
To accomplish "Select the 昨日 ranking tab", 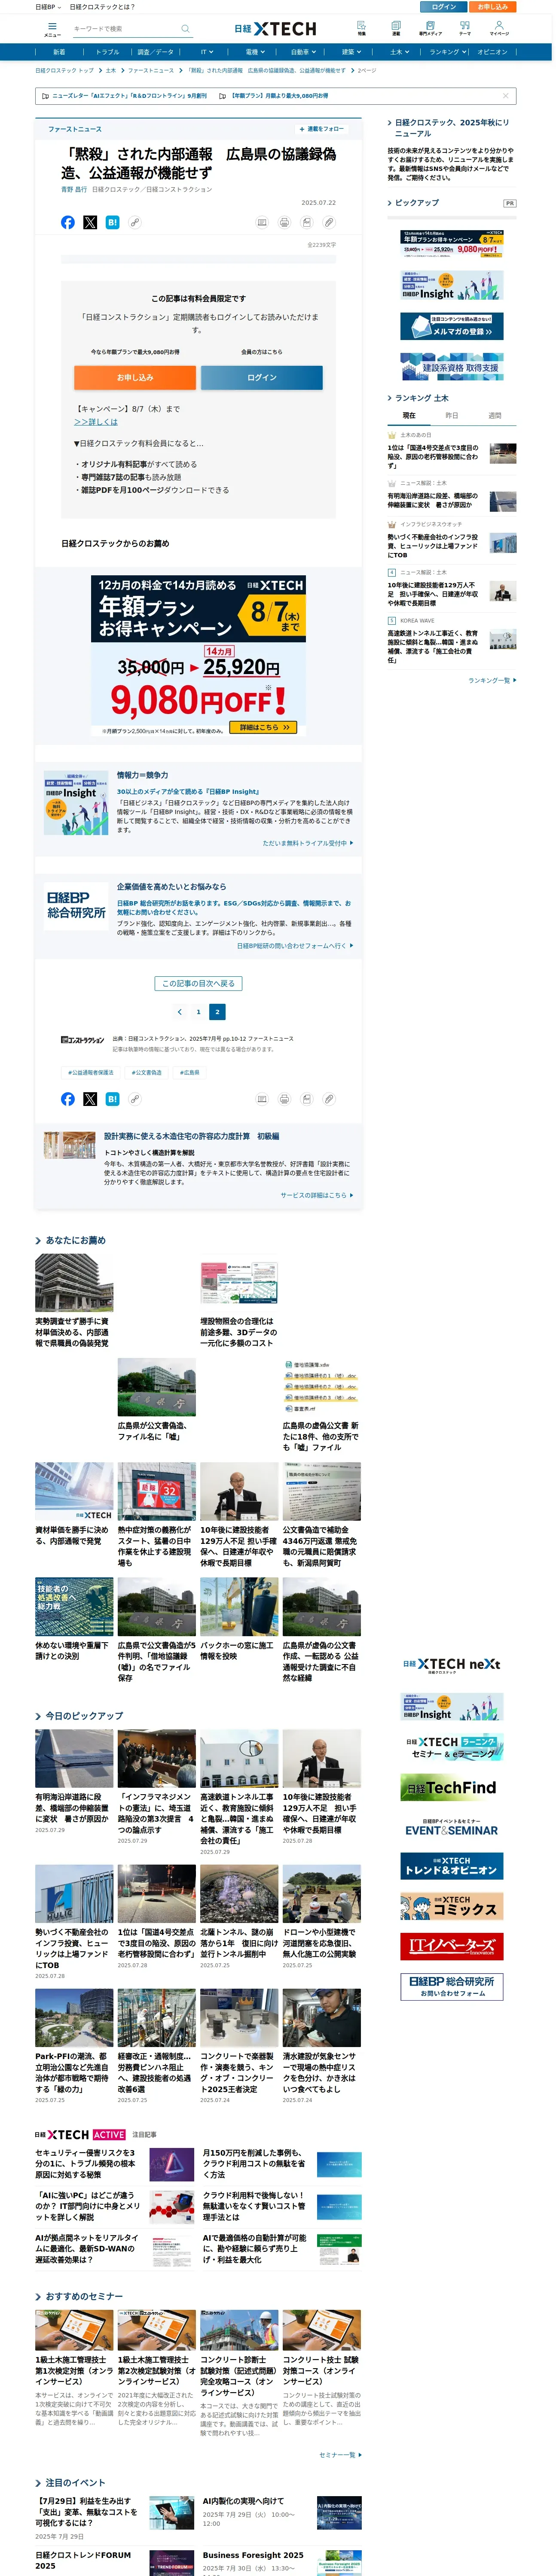I will 452,415.
